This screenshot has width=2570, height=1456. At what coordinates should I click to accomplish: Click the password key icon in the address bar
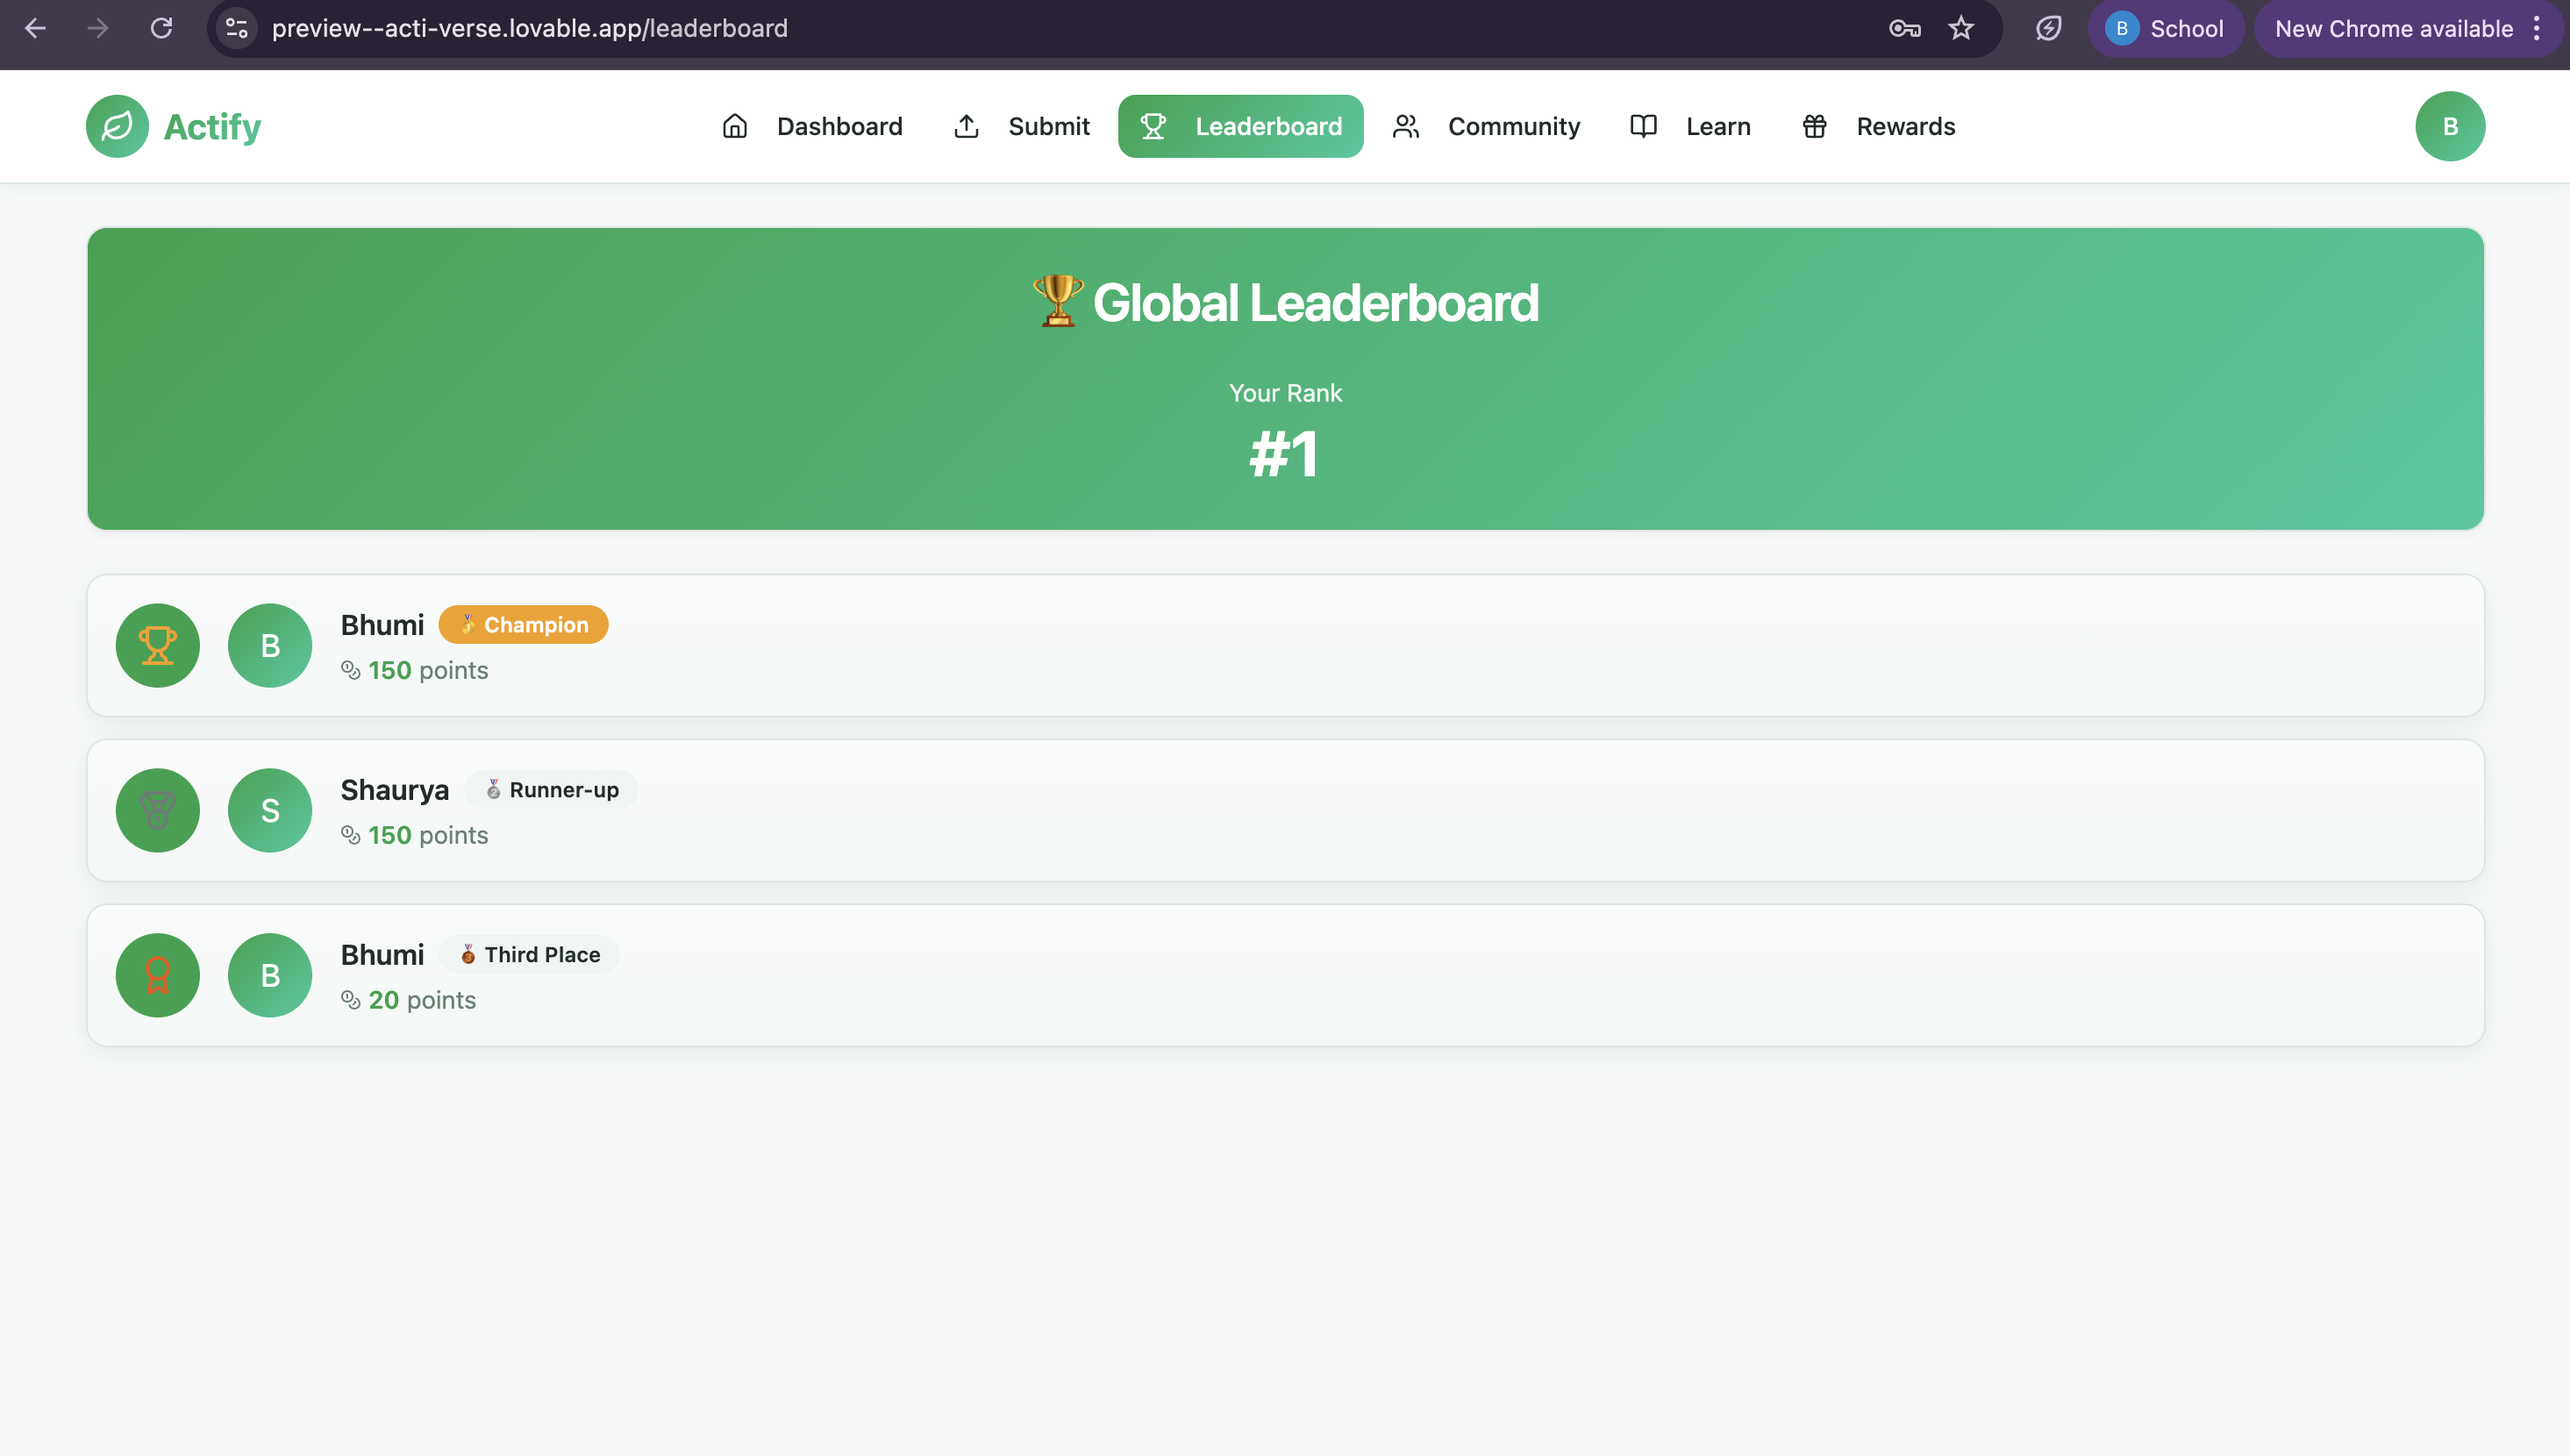click(x=1904, y=28)
